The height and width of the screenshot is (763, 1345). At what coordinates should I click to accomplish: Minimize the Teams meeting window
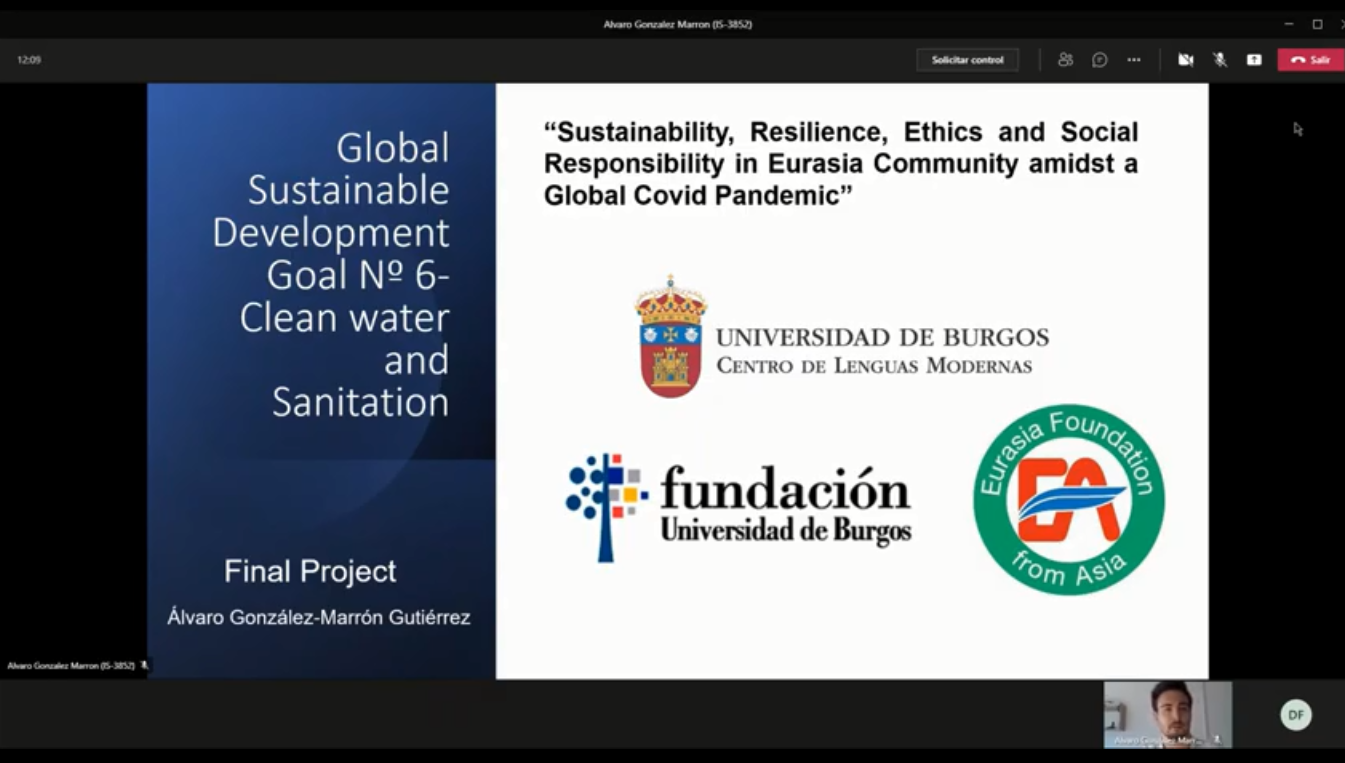tap(1288, 24)
